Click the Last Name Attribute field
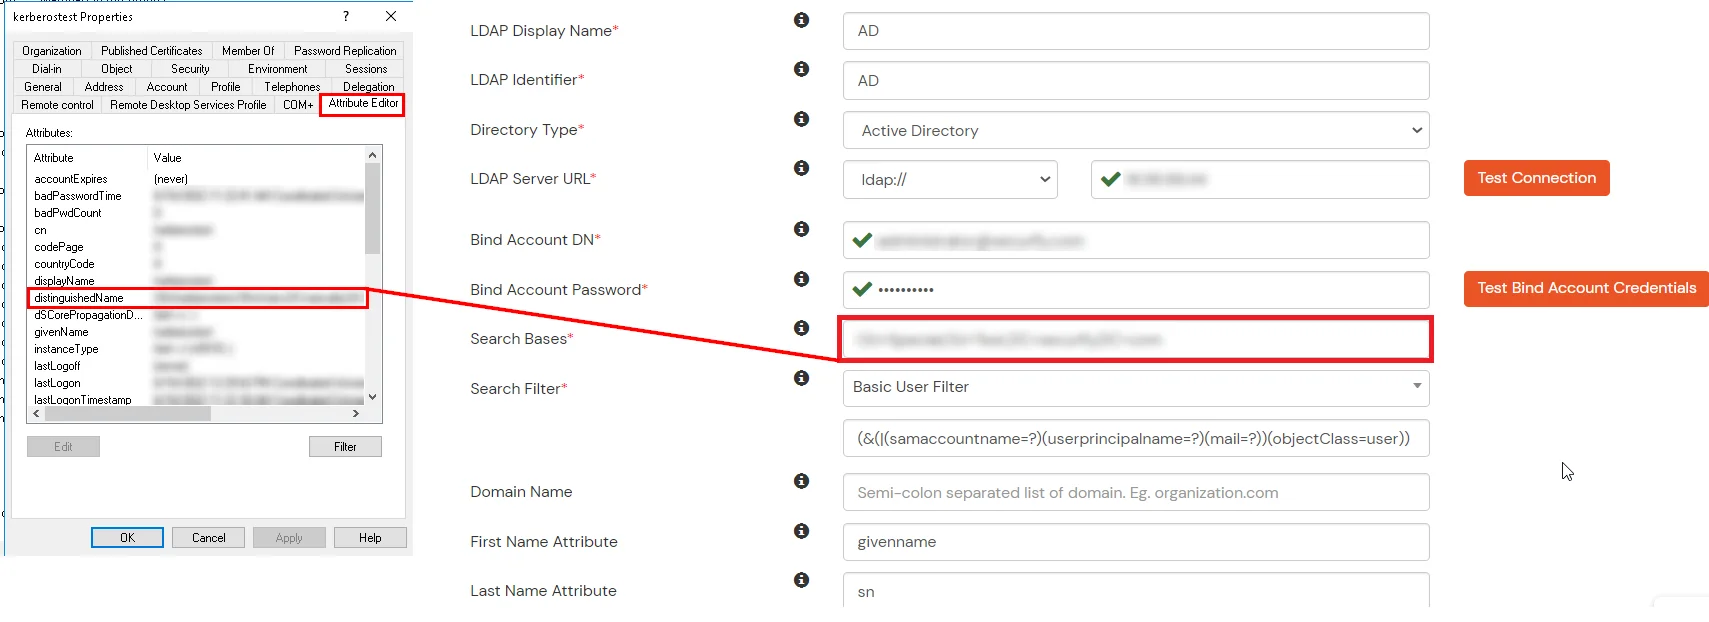Image resolution: width=1709 pixels, height=622 pixels. pos(1136,591)
